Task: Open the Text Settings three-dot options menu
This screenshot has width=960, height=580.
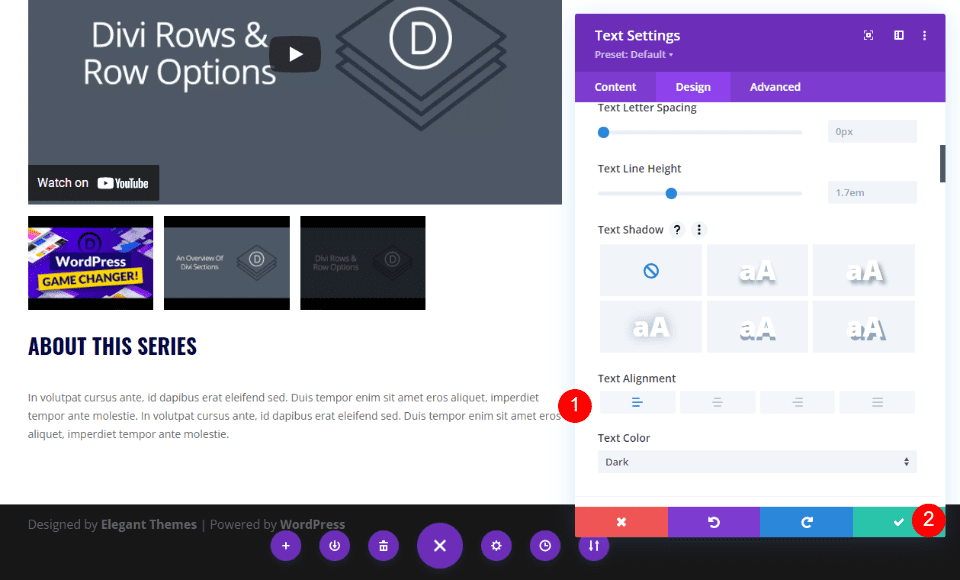Action: pos(923,35)
